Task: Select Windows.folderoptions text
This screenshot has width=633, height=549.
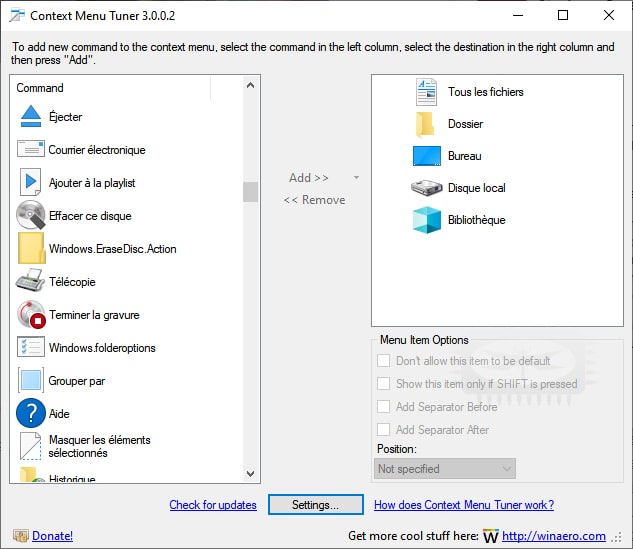Action: pyautogui.click(x=102, y=348)
